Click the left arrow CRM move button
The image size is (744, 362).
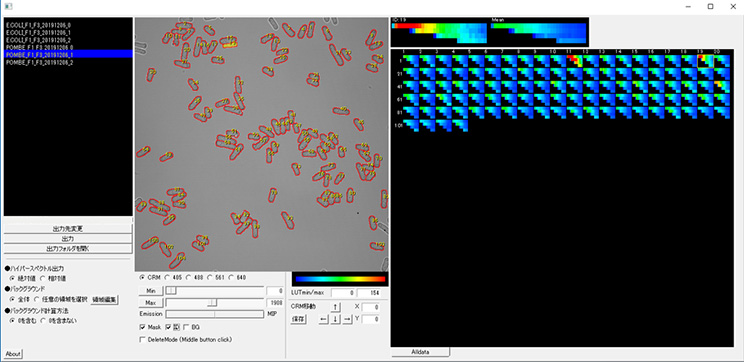pos(323,320)
